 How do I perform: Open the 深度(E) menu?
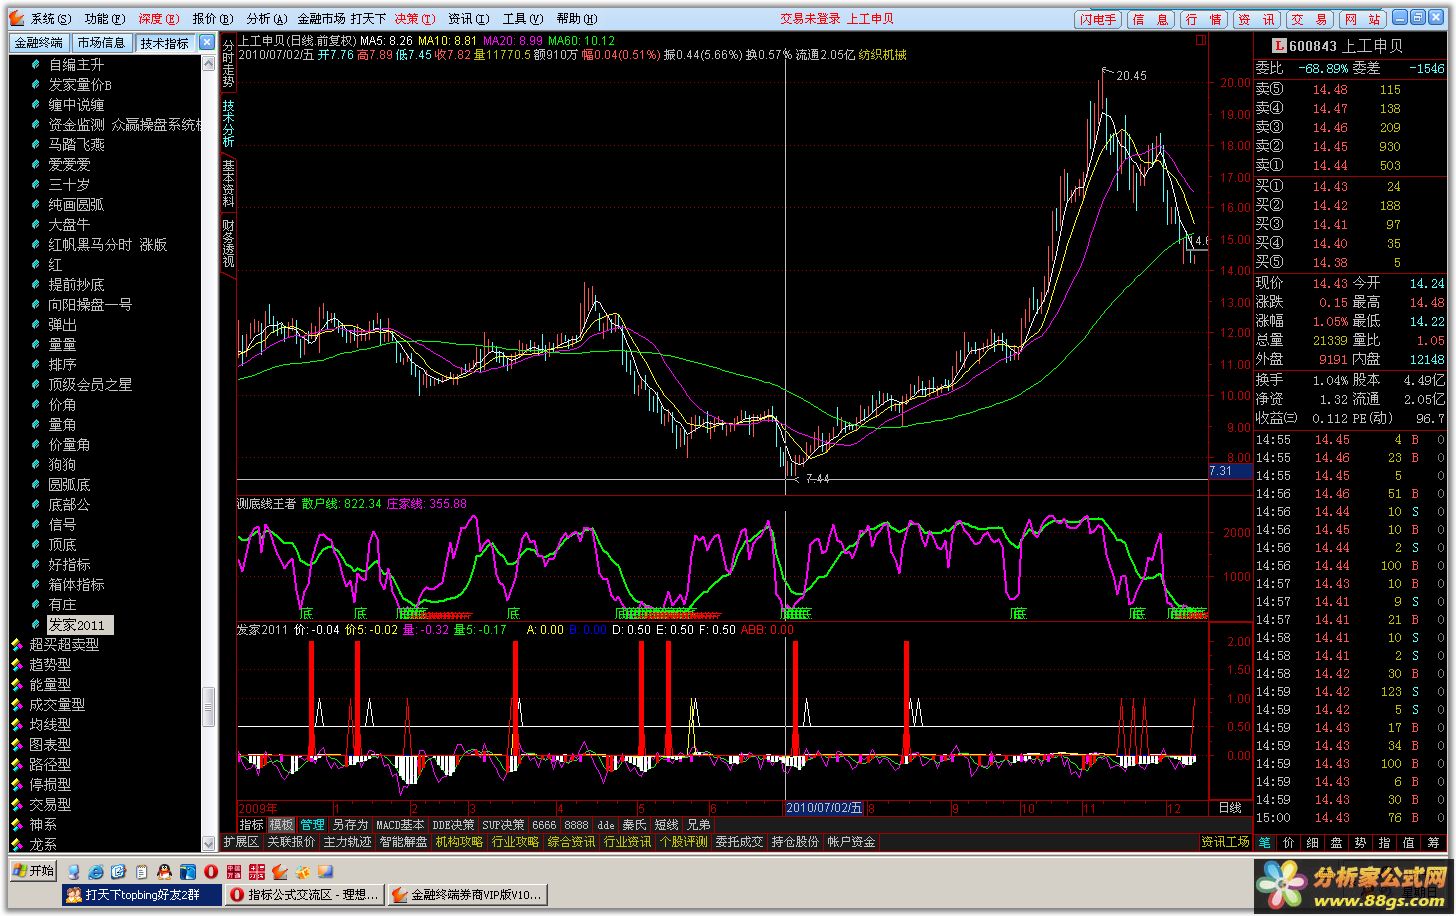(x=159, y=19)
